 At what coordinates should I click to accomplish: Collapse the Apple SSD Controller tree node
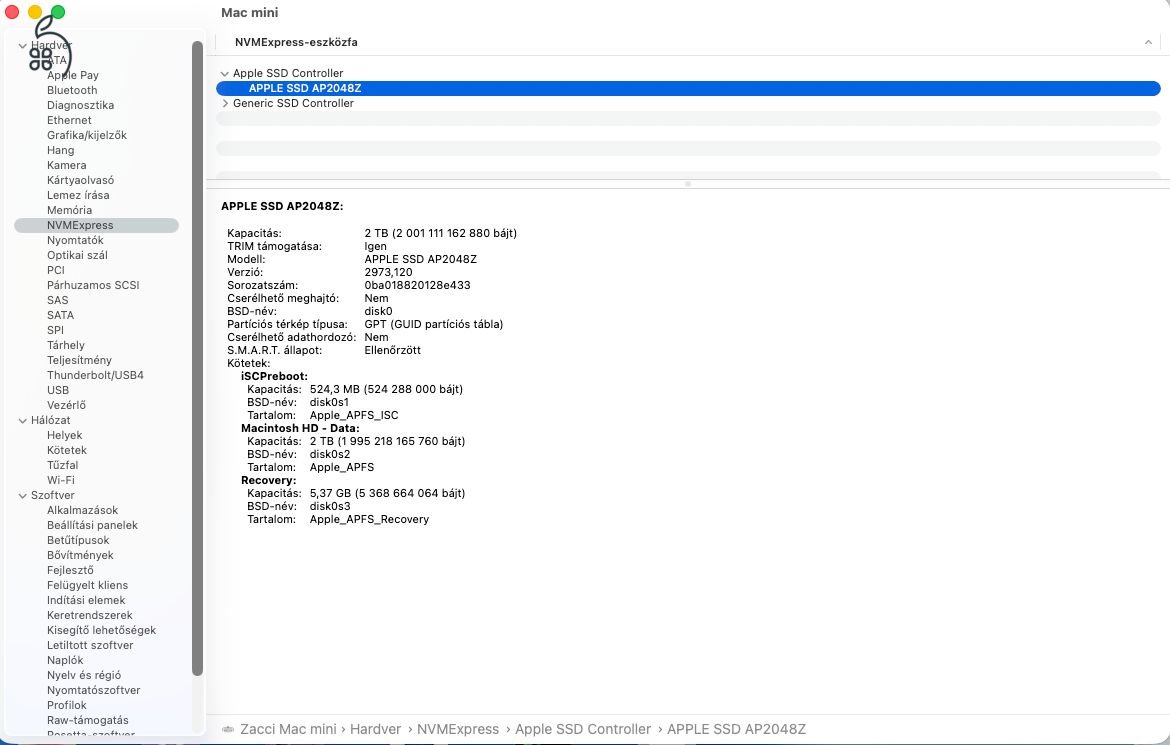(x=225, y=73)
